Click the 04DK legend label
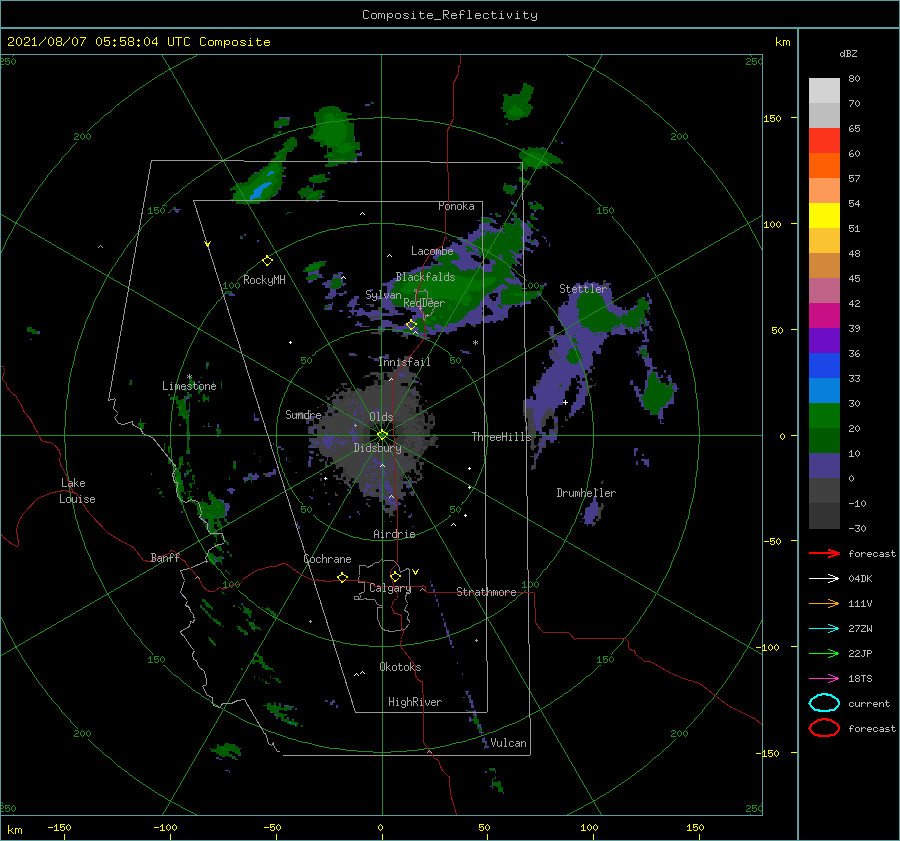 pyautogui.click(x=860, y=579)
